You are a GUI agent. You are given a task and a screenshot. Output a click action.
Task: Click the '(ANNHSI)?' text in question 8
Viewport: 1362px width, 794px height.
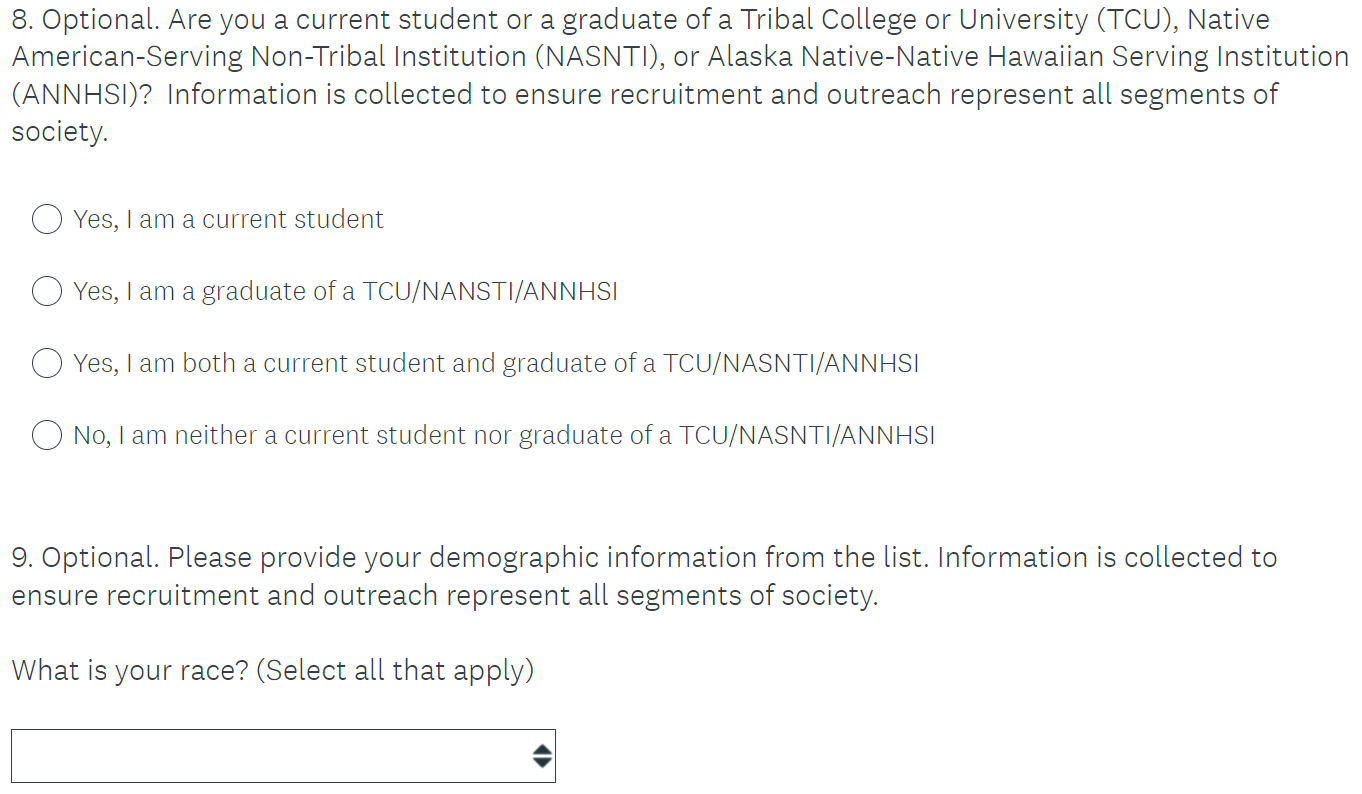pos(81,95)
